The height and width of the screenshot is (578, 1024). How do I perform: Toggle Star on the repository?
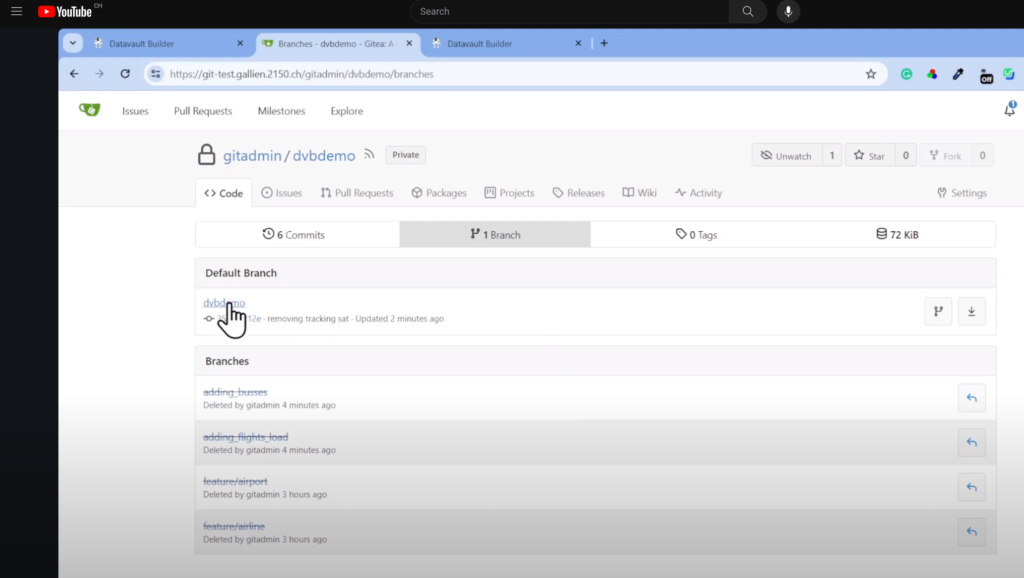pyautogui.click(x=868, y=156)
